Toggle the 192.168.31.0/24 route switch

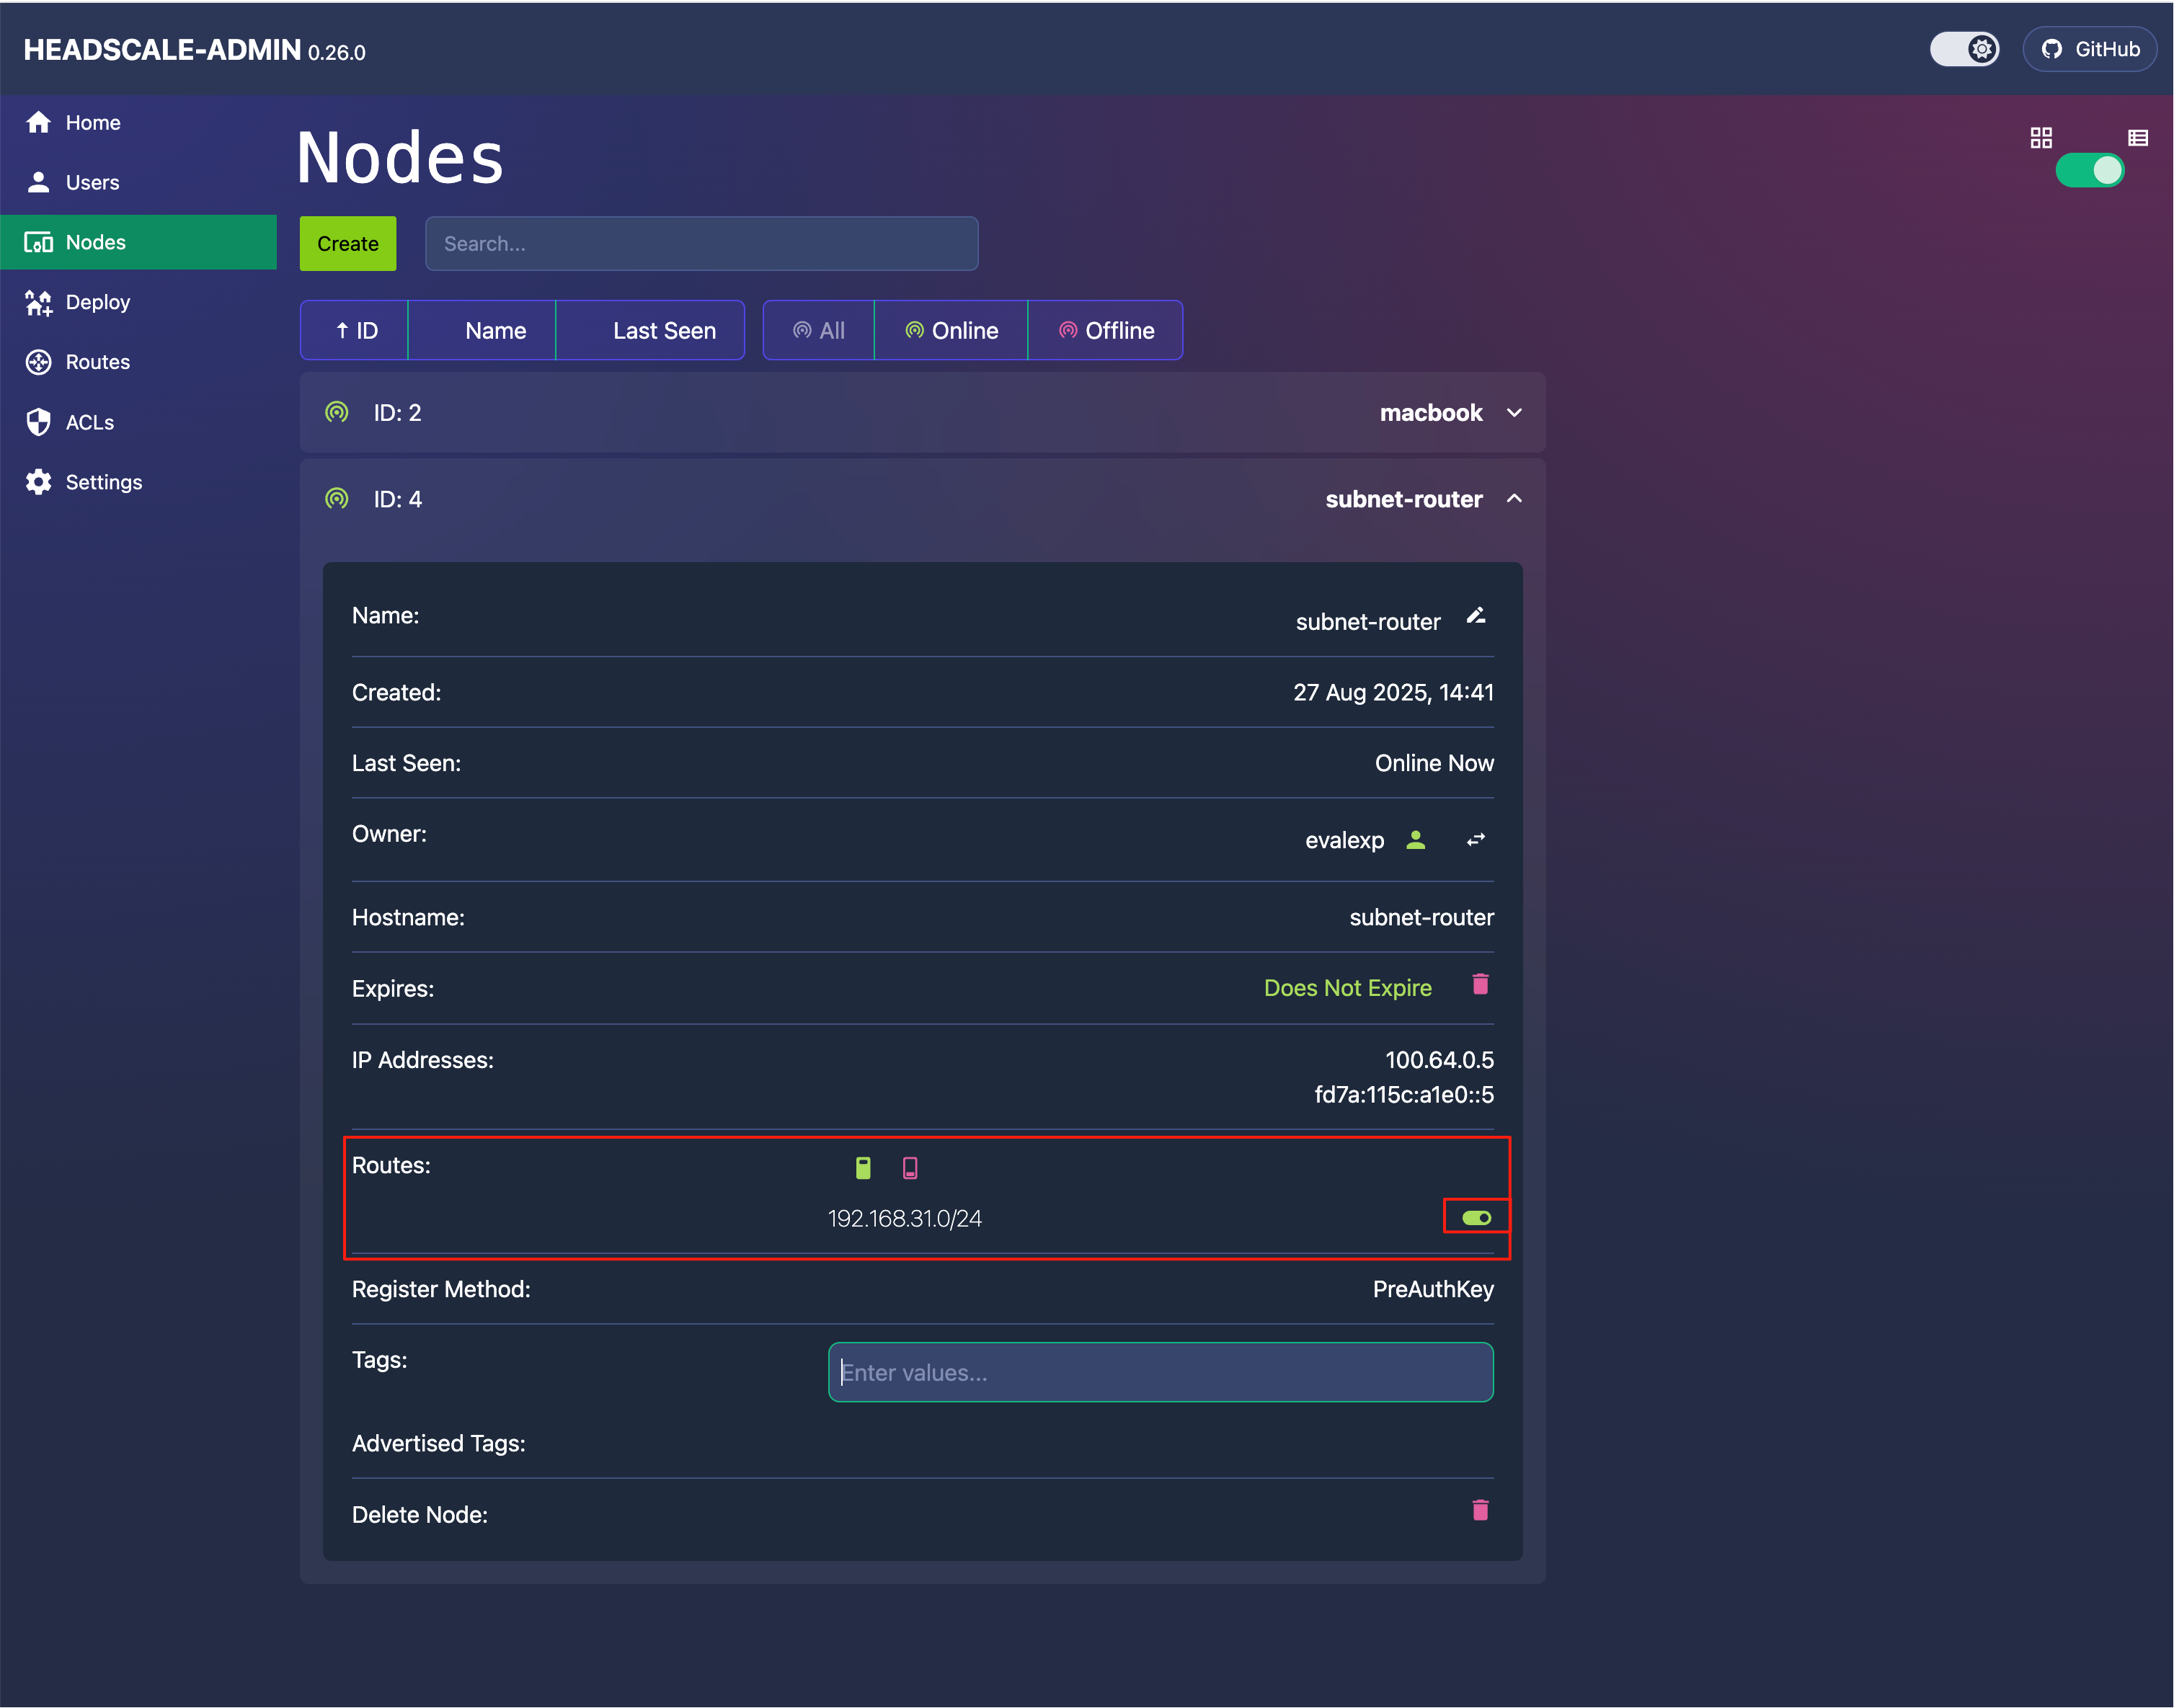point(1476,1217)
